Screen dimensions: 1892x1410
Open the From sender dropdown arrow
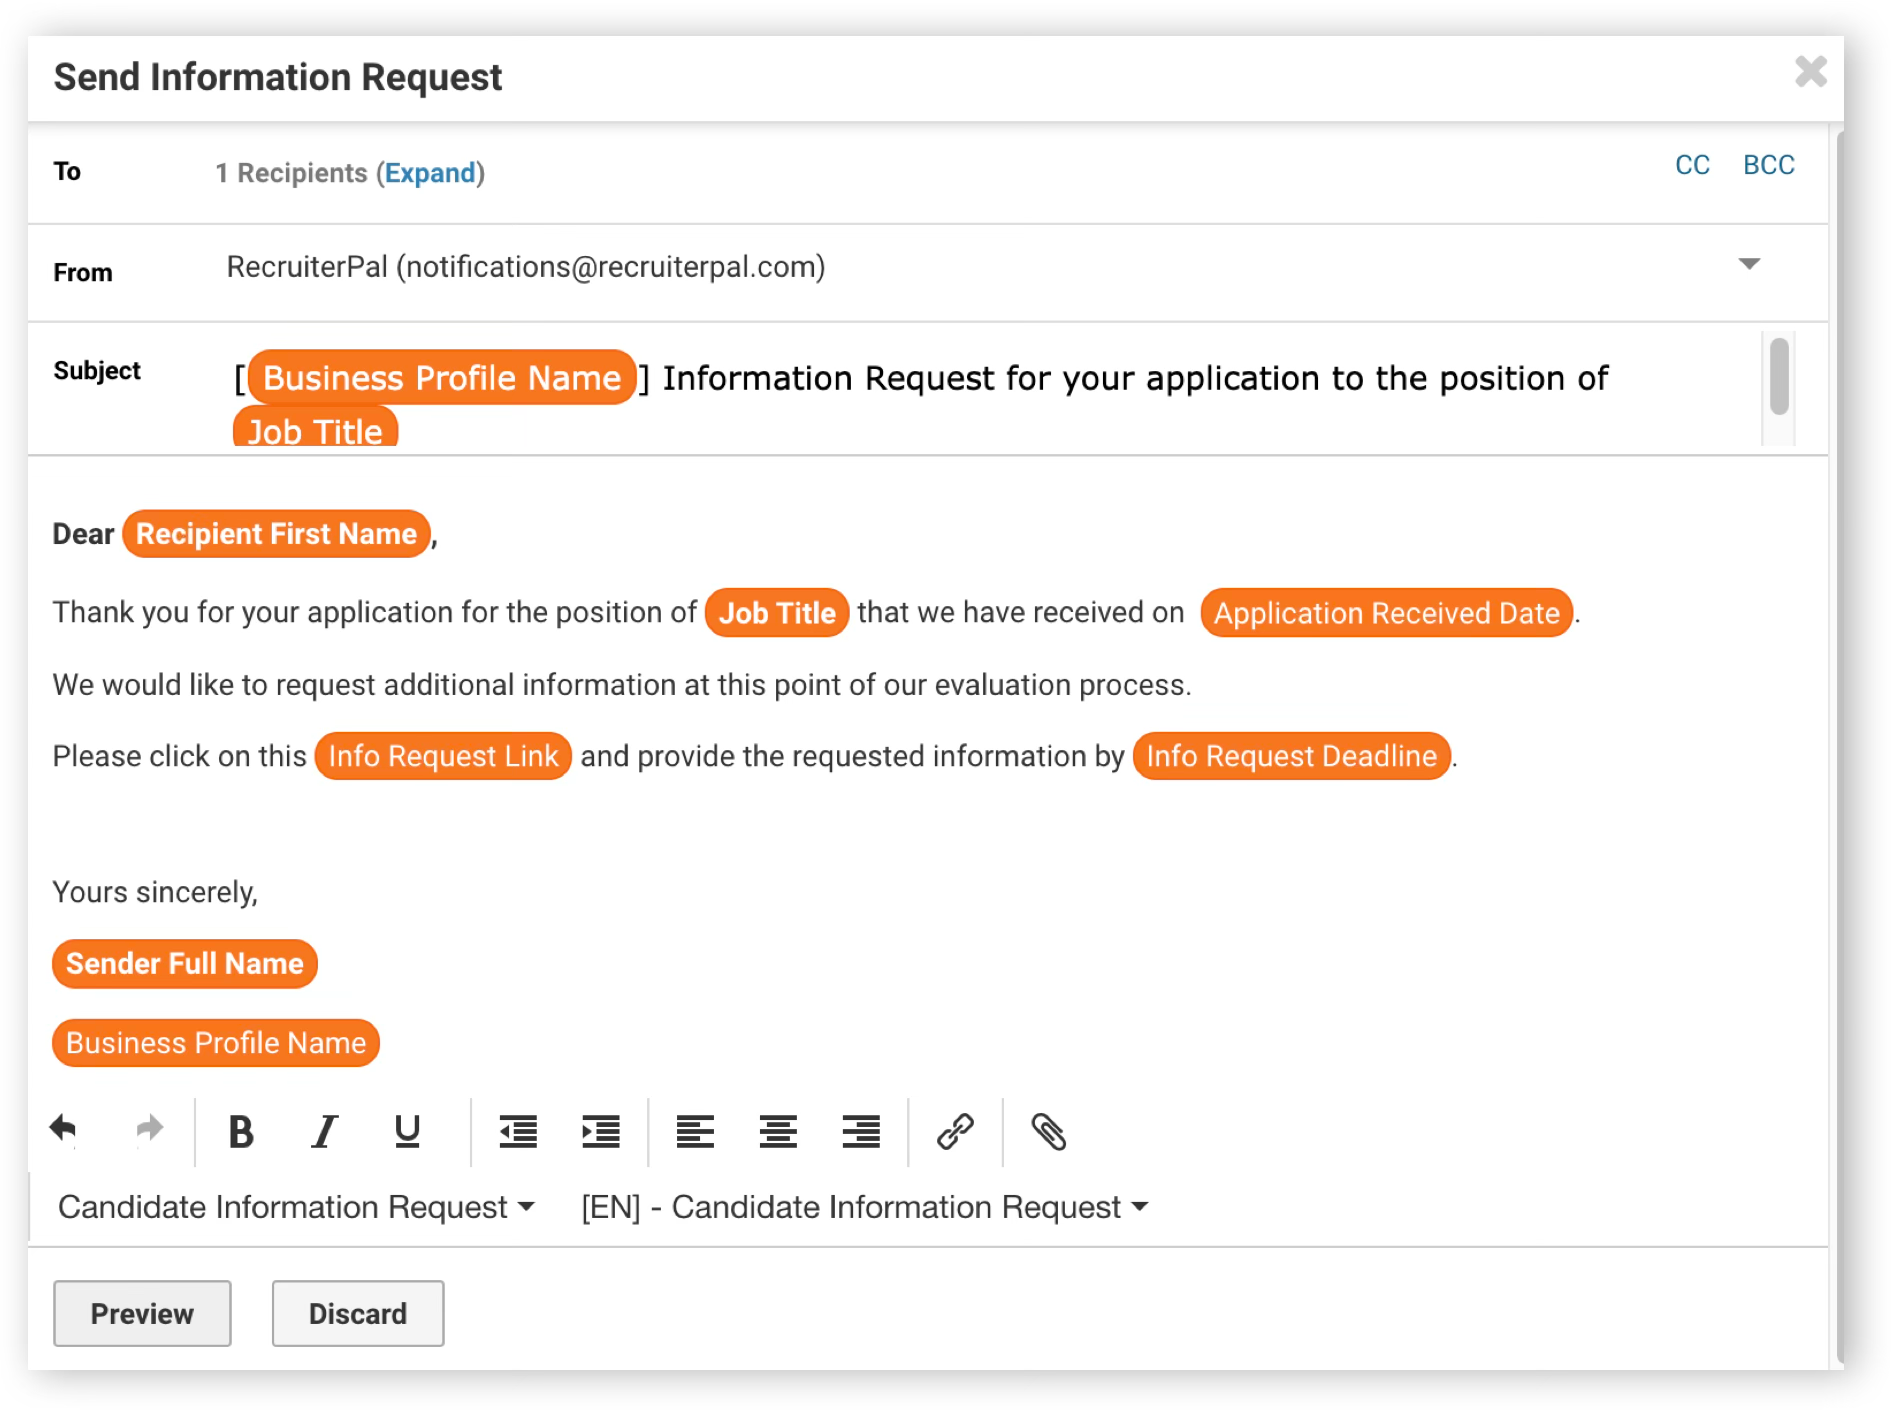(1749, 265)
